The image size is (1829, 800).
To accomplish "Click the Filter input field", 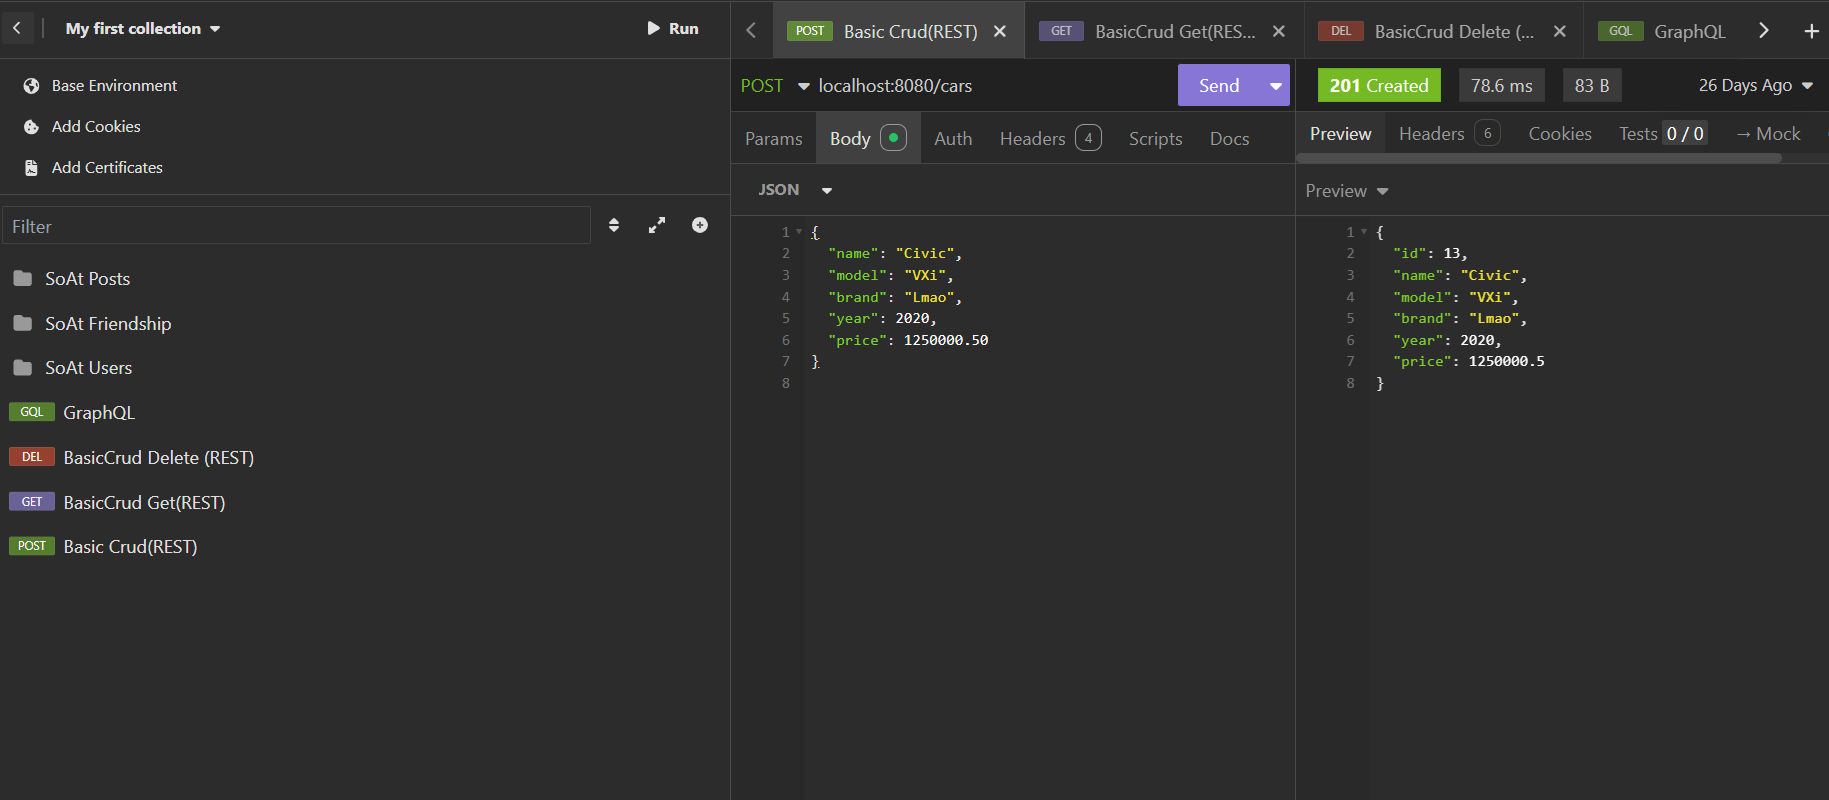I will [x=296, y=226].
